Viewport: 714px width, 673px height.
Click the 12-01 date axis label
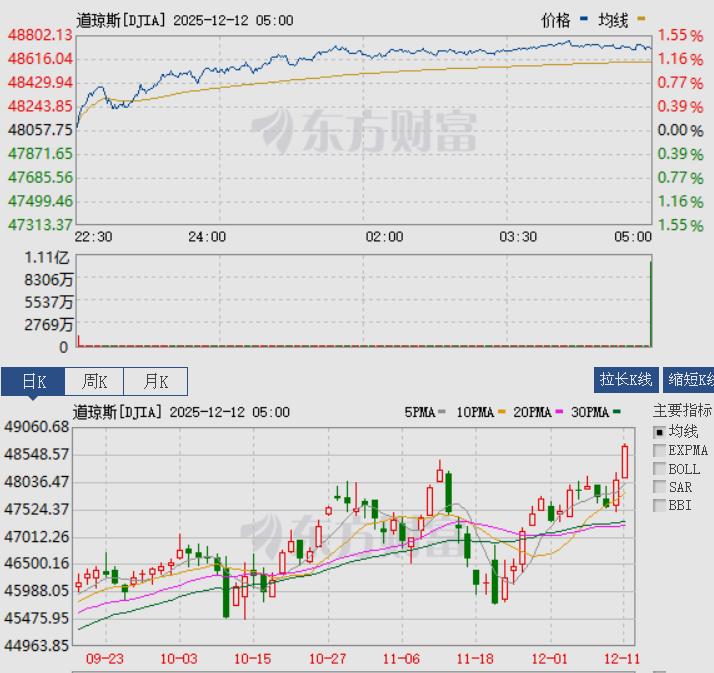coord(550,658)
